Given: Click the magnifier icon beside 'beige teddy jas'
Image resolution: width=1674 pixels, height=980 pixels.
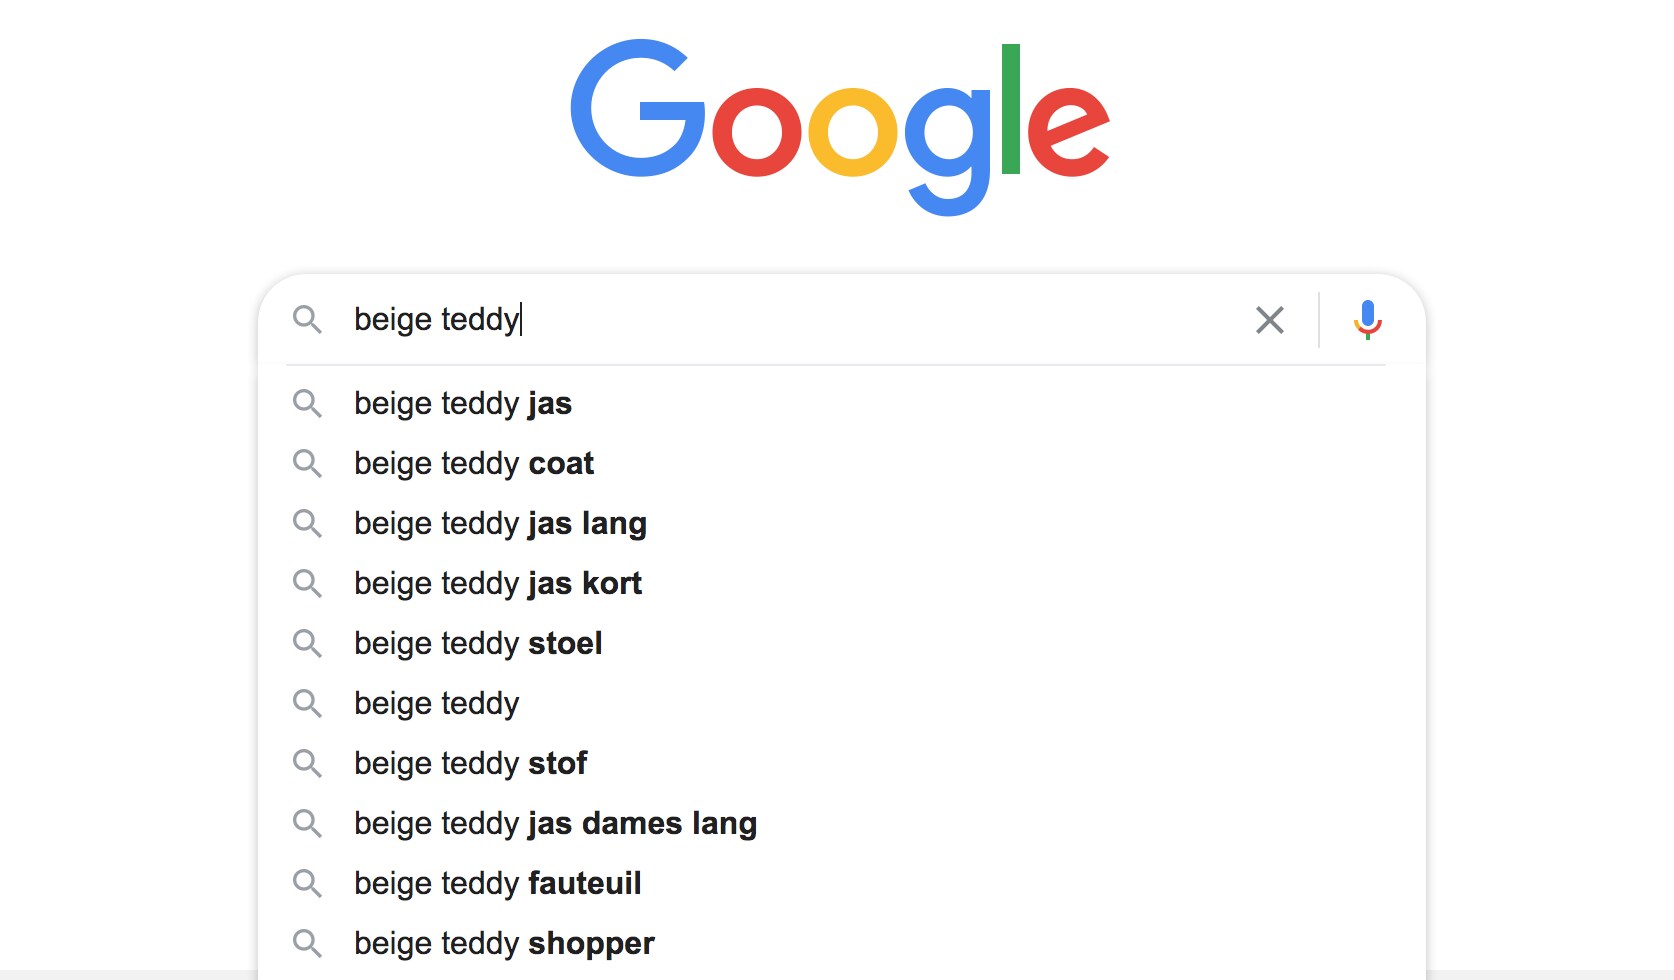Looking at the screenshot, I should [x=307, y=404].
